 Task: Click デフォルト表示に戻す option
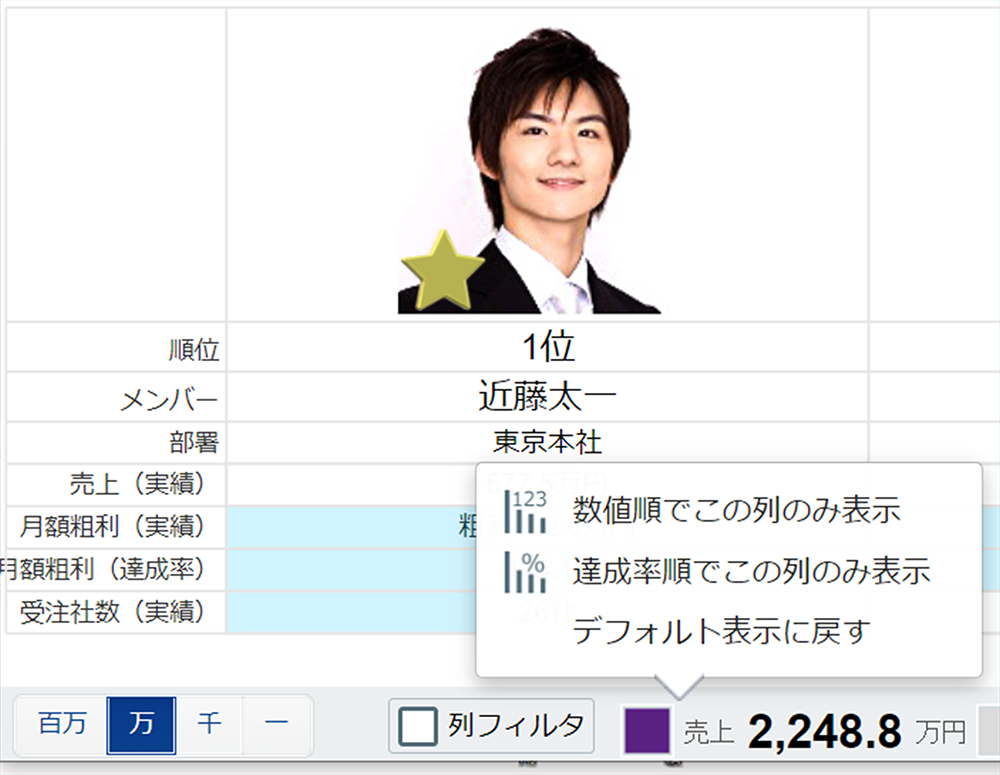tap(721, 631)
